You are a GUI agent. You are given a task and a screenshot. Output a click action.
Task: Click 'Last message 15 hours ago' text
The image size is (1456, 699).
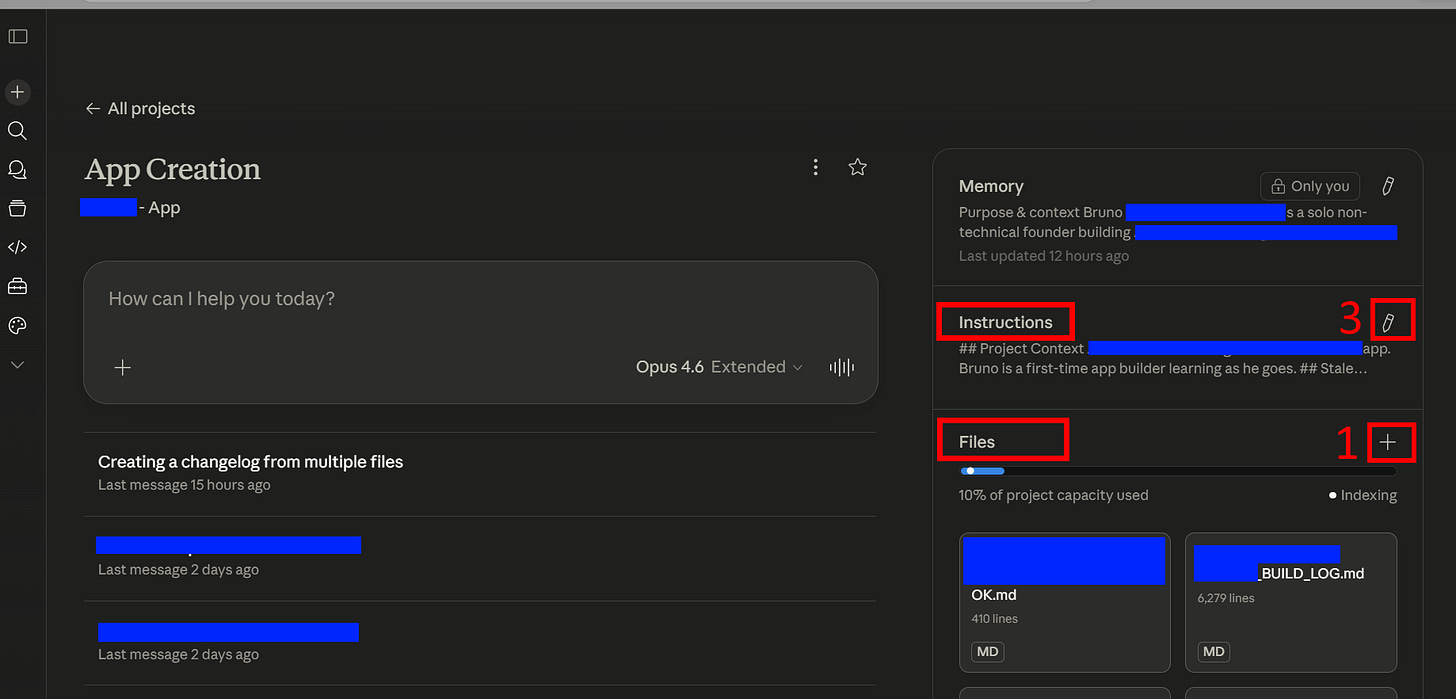point(184,485)
